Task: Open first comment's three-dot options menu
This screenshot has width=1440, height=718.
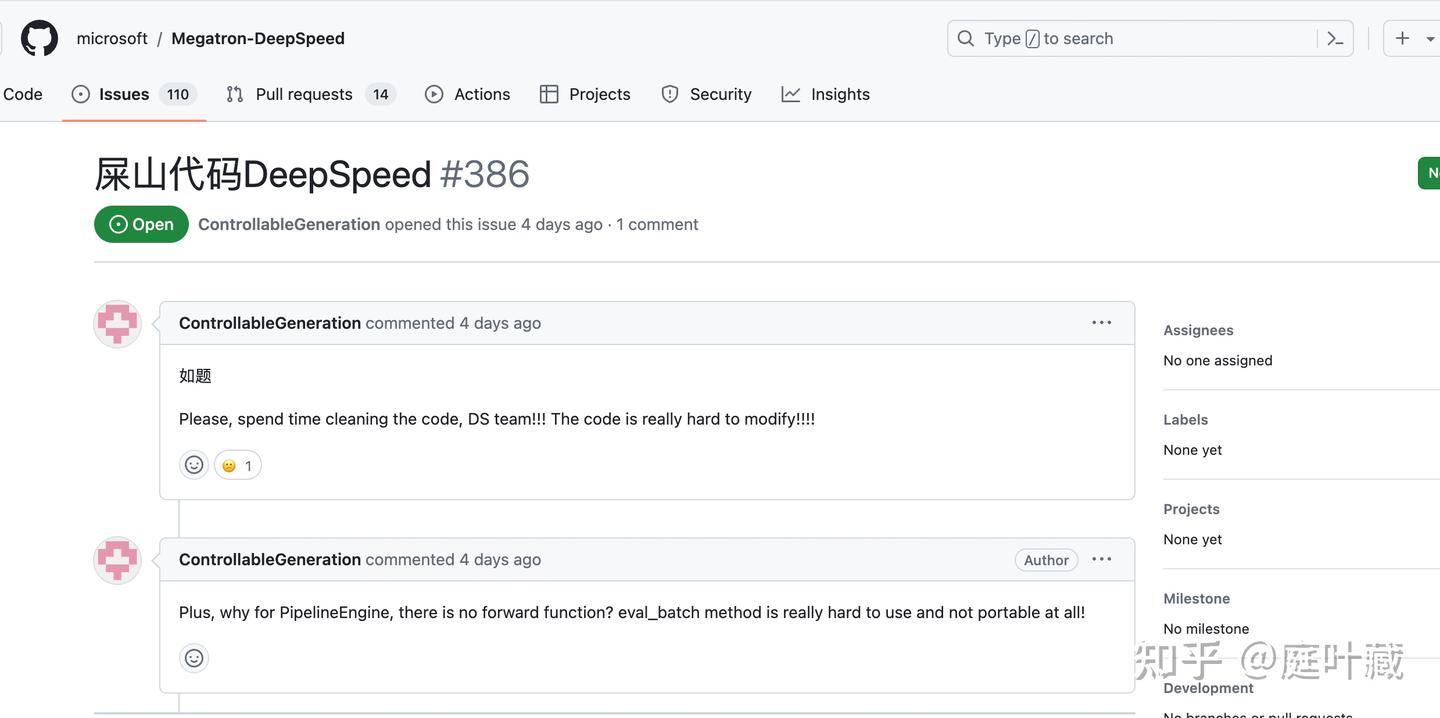Action: [x=1101, y=323]
